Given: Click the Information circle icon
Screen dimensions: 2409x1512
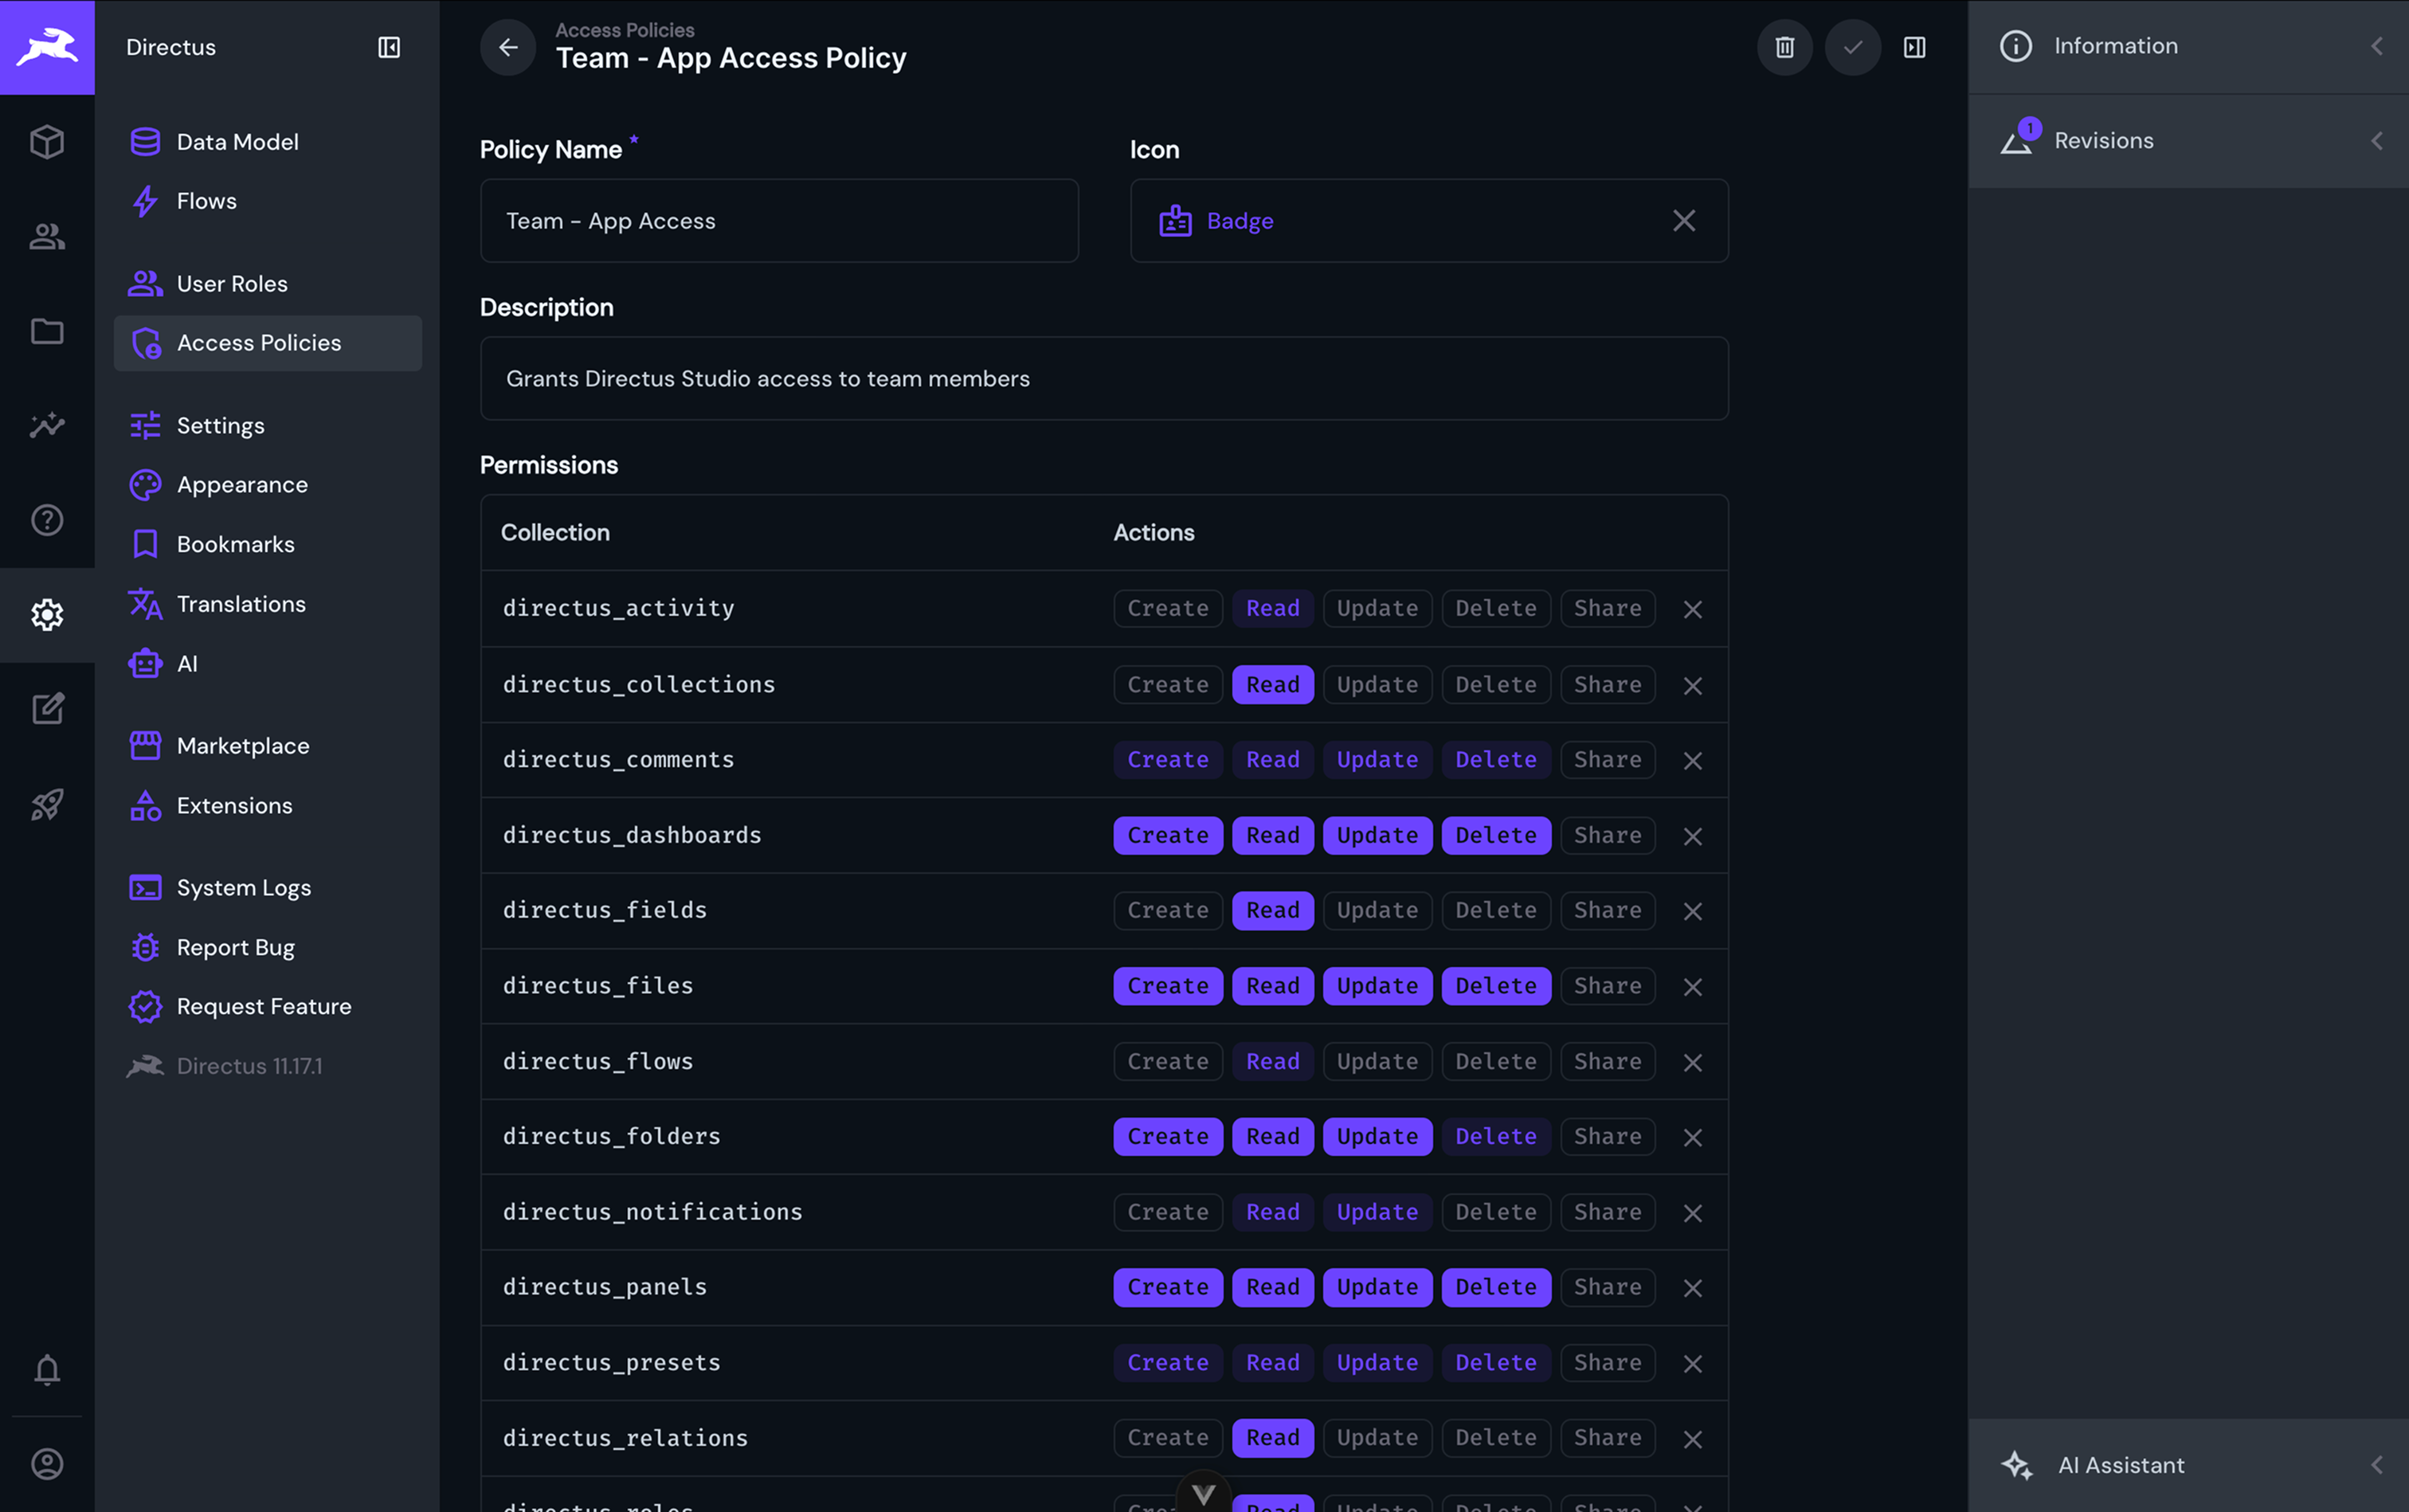Looking at the screenshot, I should (2015, 46).
